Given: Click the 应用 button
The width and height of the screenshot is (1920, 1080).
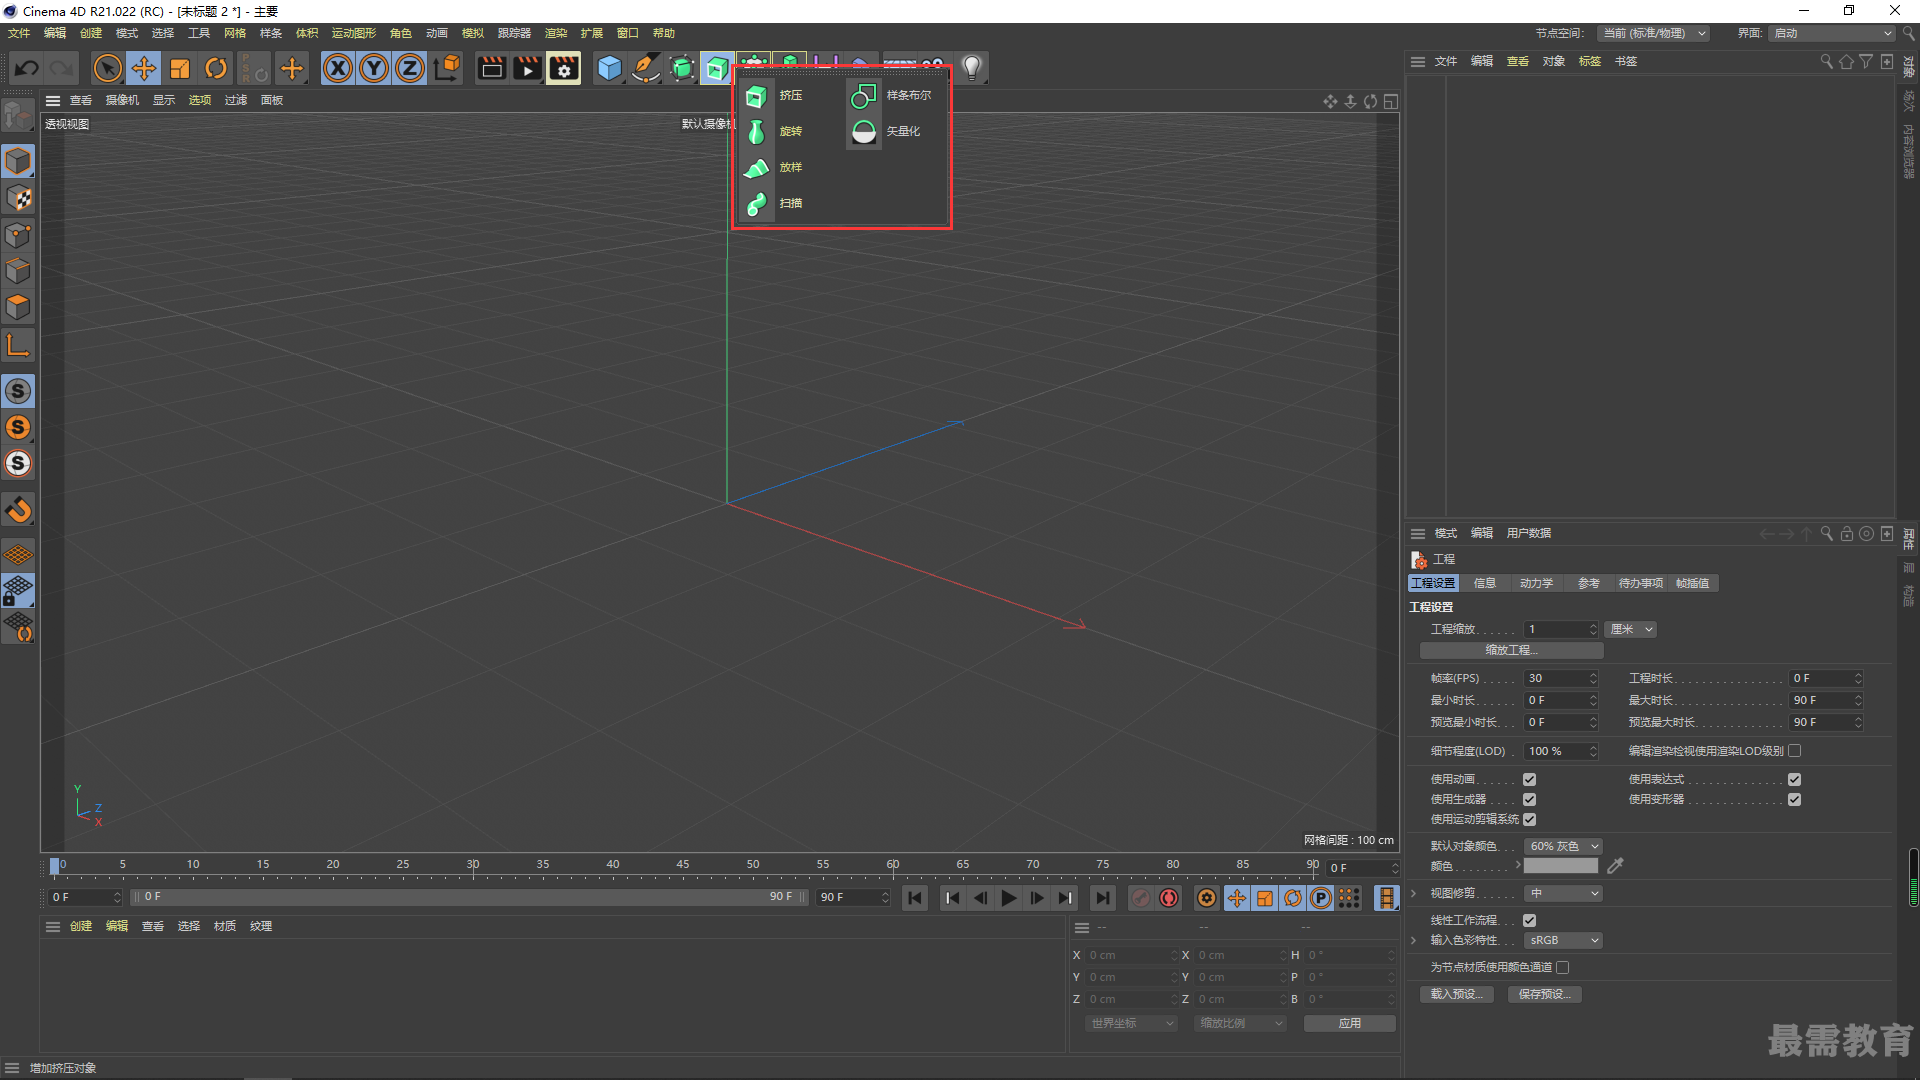Looking at the screenshot, I should point(1349,1023).
